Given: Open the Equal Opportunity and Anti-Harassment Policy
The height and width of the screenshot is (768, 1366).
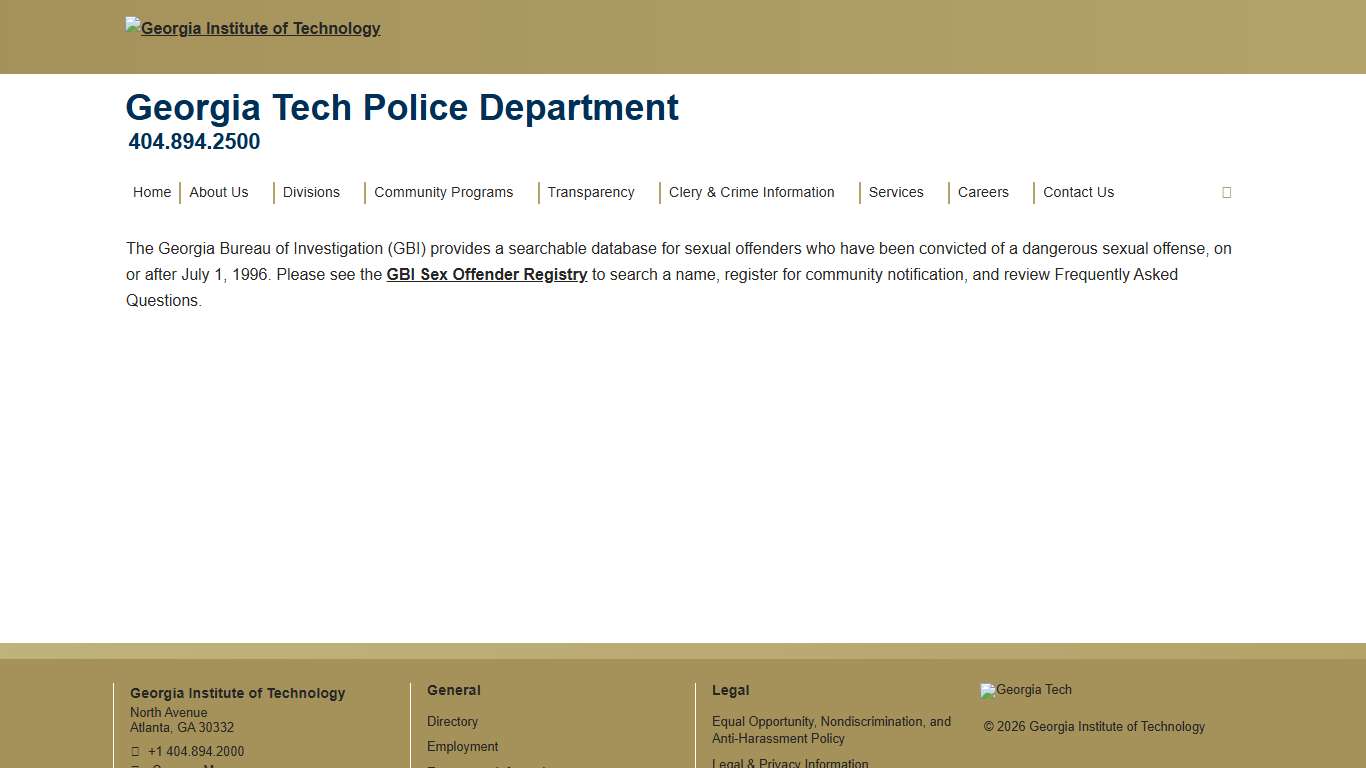Looking at the screenshot, I should tap(831, 730).
